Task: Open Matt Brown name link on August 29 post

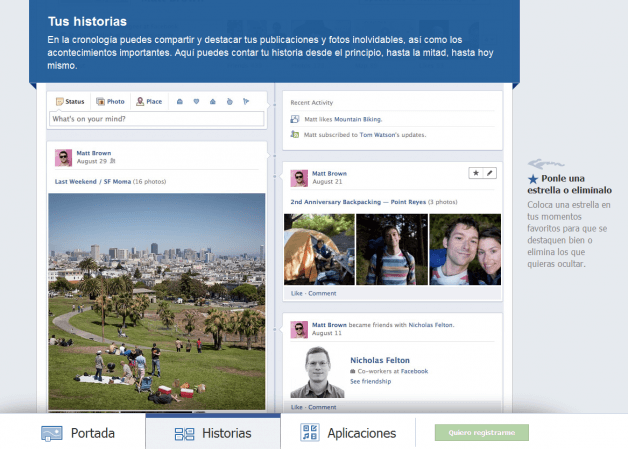Action: tap(94, 153)
